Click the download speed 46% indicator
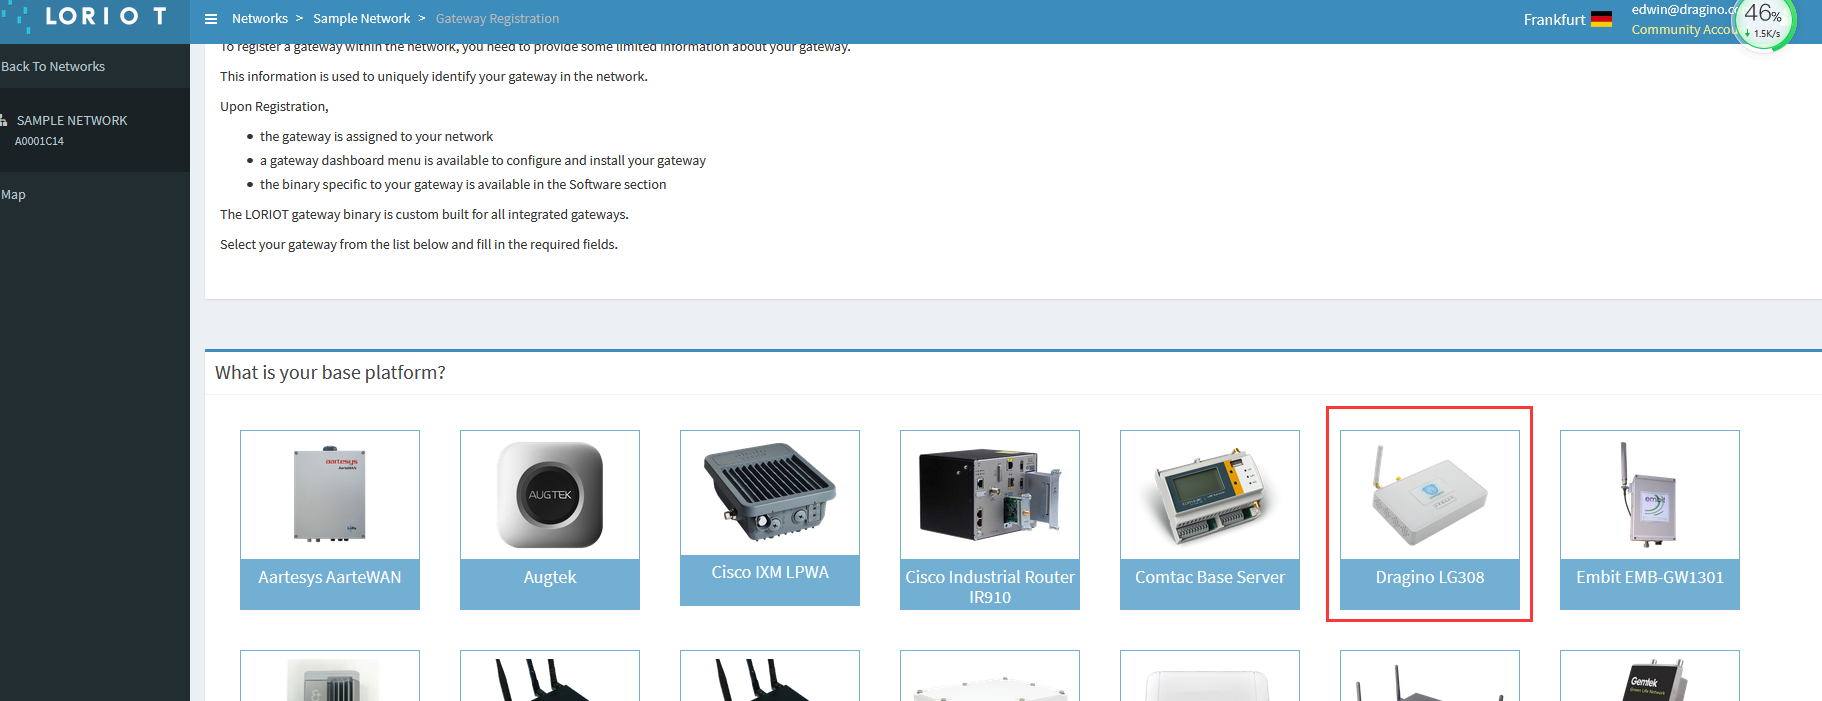The width and height of the screenshot is (1822, 701). tap(1764, 22)
